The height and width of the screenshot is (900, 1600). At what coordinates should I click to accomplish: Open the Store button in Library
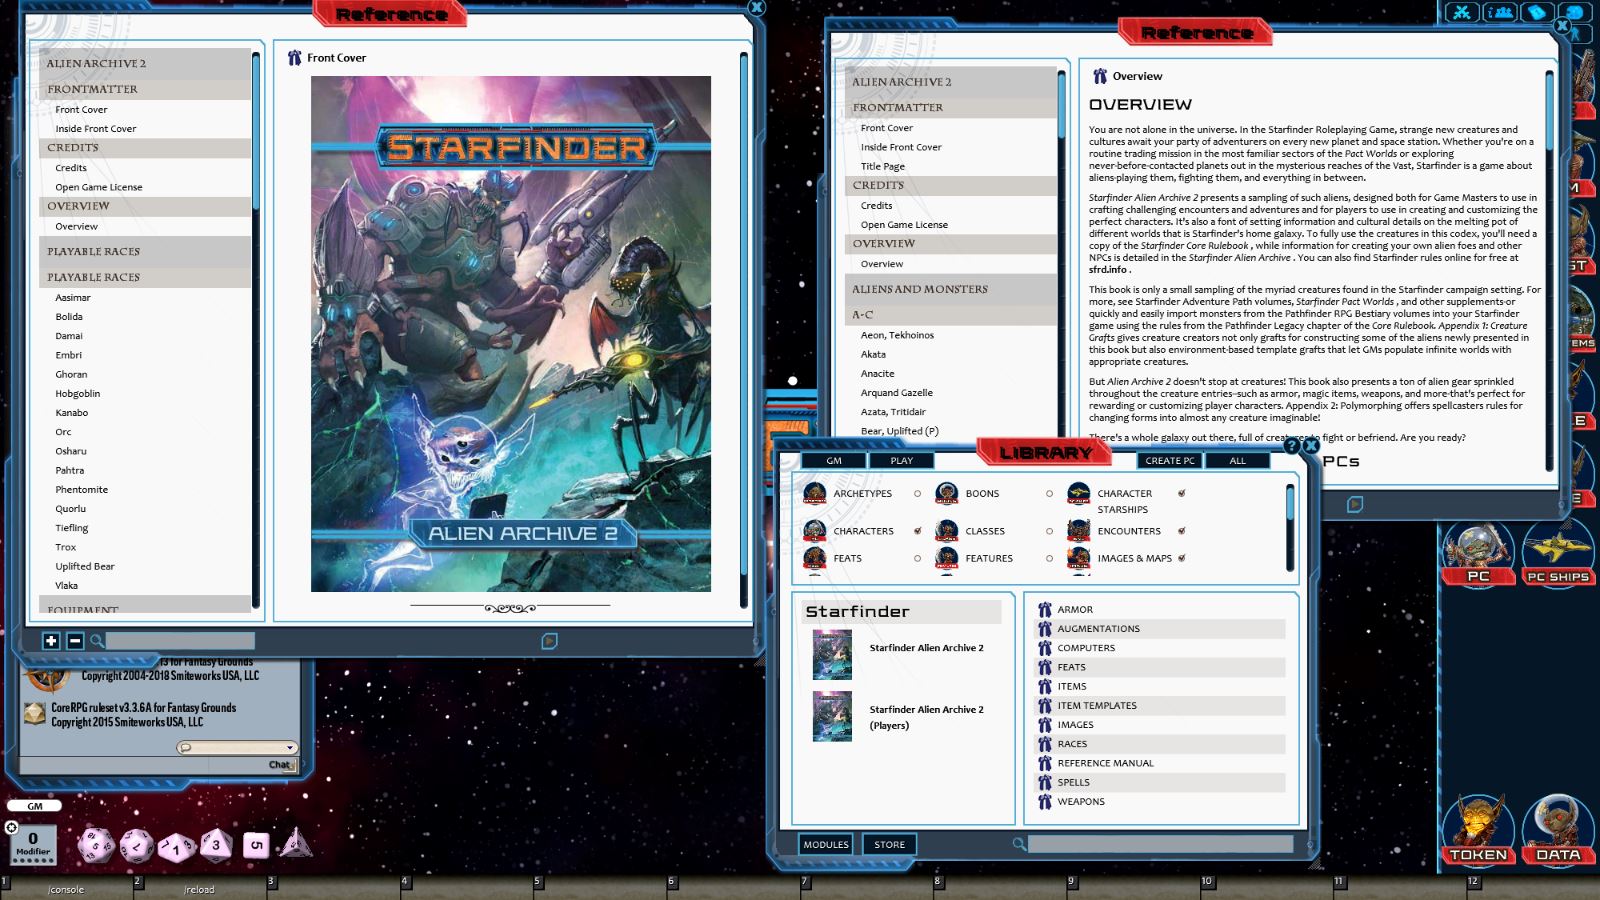tap(889, 844)
